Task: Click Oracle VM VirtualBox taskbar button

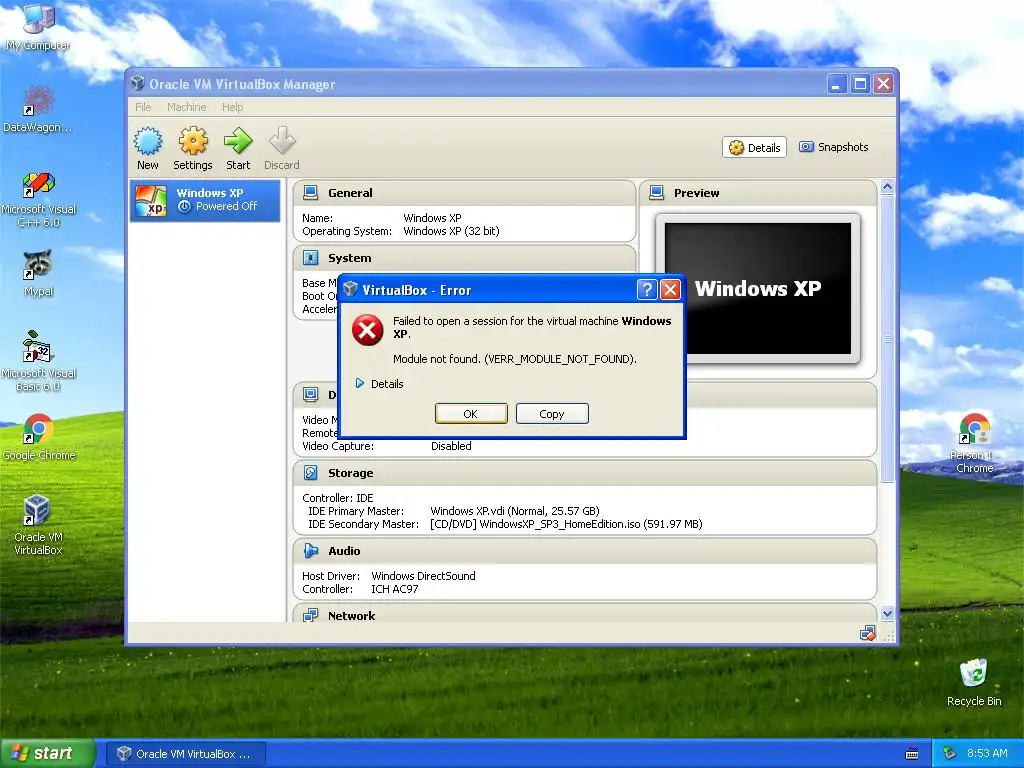Action: pos(185,754)
